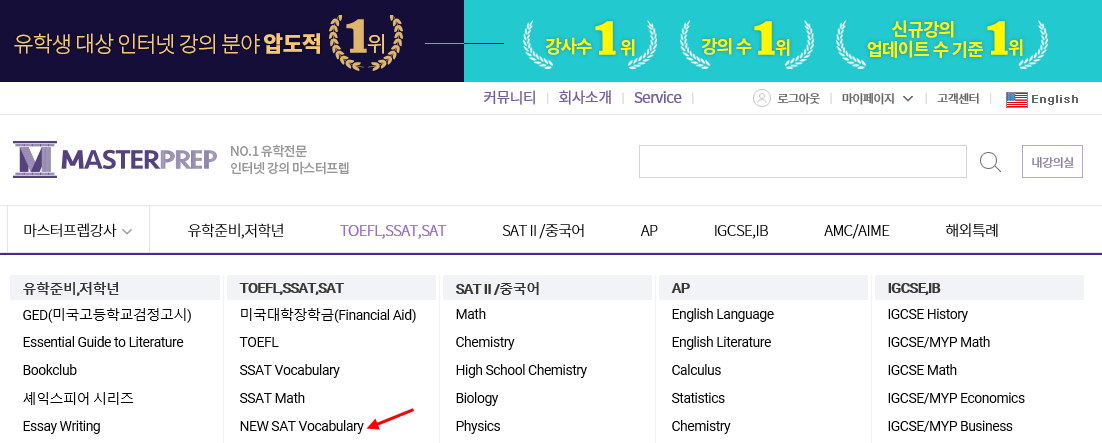
Task: Open the 해외특례 nav menu
Action: pyautogui.click(x=972, y=230)
